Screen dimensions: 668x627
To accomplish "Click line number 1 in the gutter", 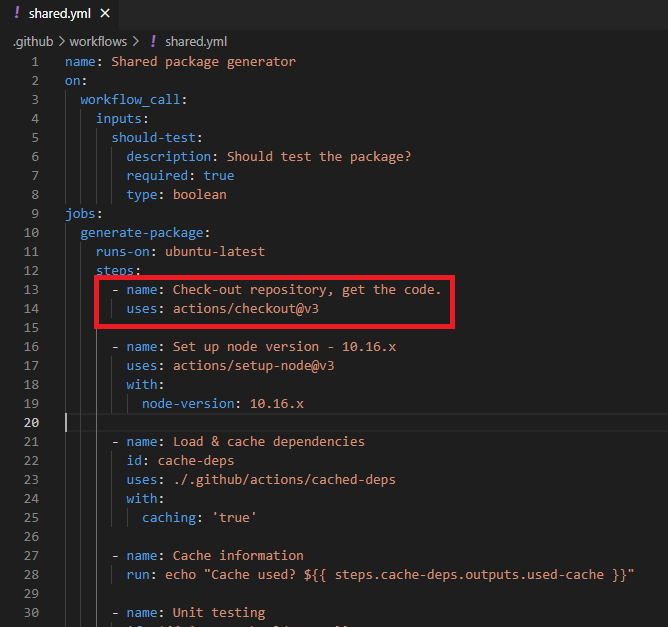I will (36, 62).
